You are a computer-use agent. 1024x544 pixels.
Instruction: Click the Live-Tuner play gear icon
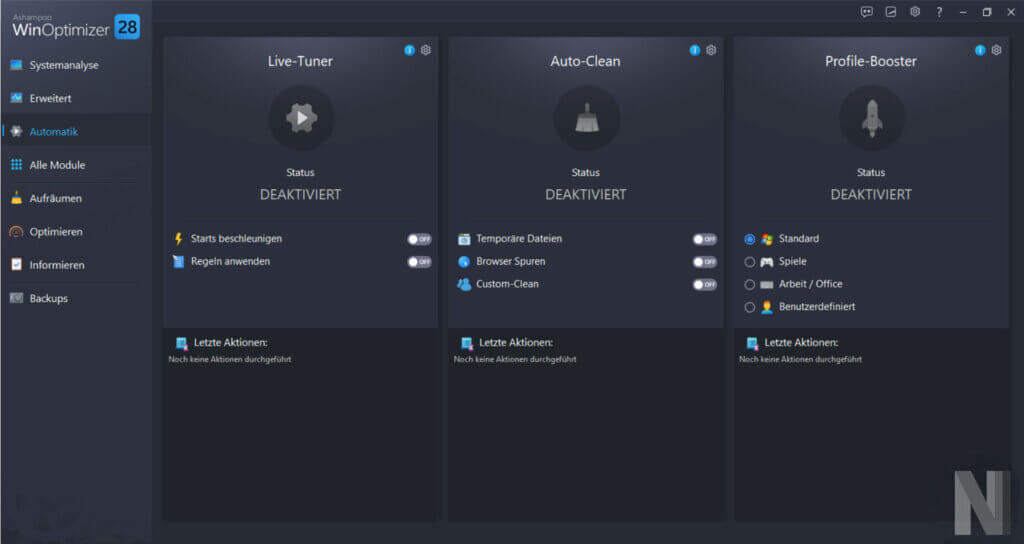coord(301,119)
